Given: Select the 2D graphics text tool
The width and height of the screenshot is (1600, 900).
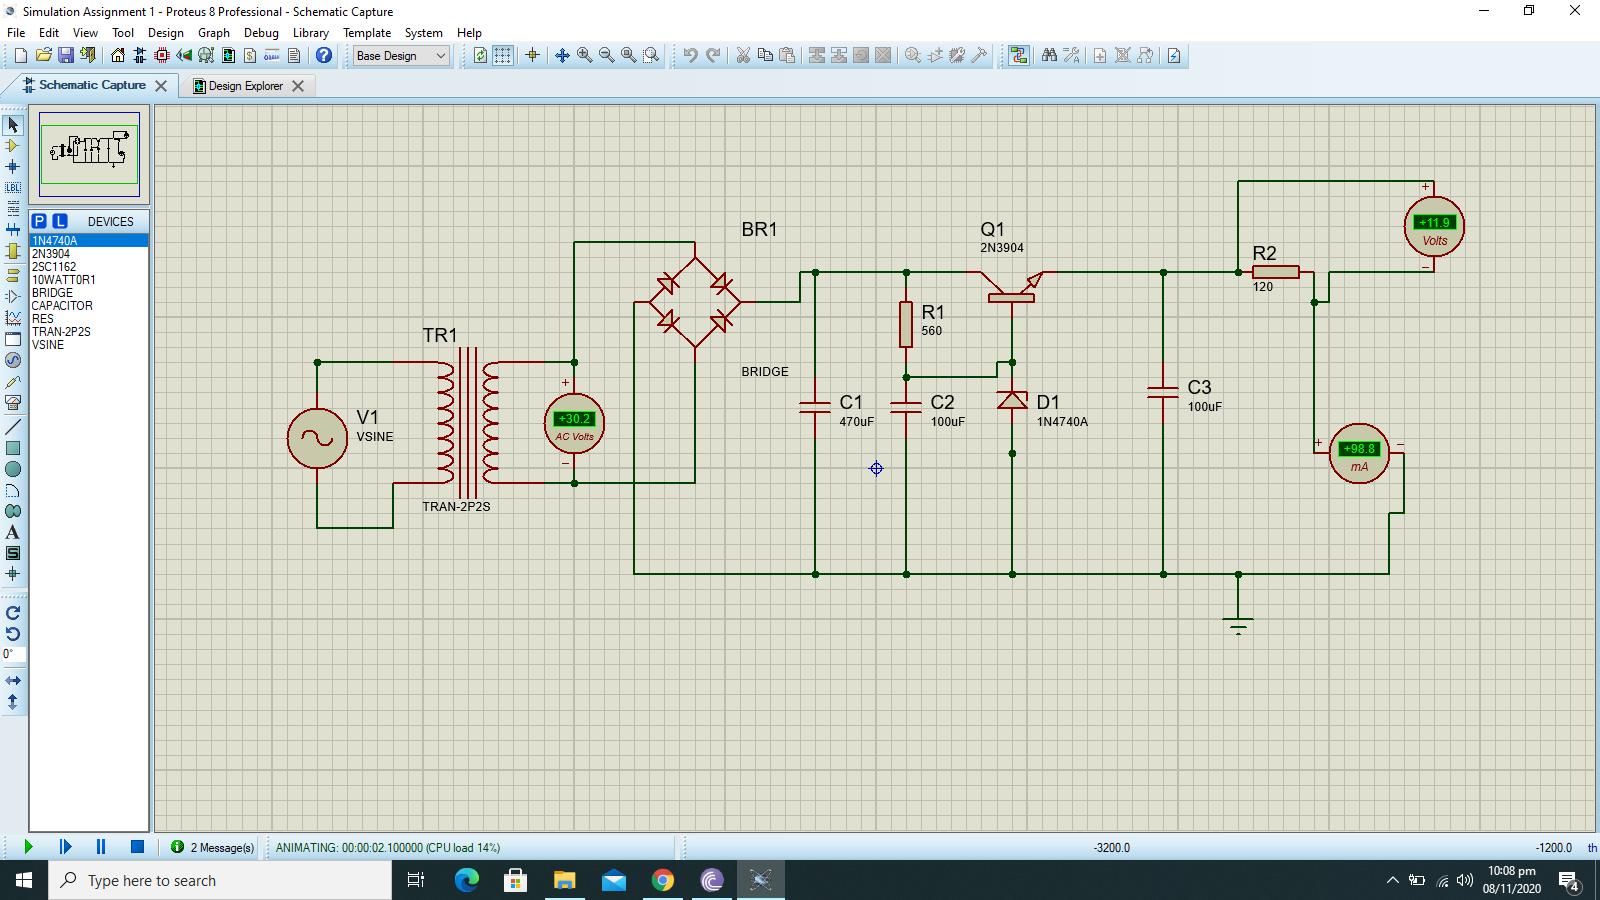Looking at the screenshot, I should click(13, 532).
